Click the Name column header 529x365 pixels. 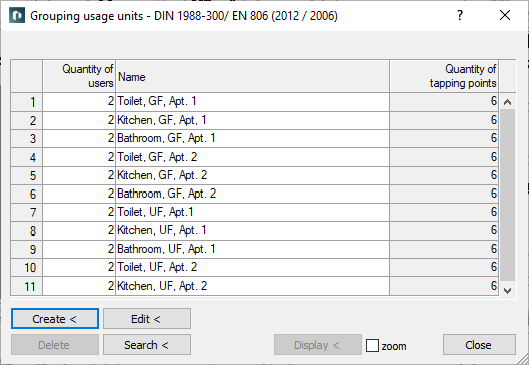252,76
